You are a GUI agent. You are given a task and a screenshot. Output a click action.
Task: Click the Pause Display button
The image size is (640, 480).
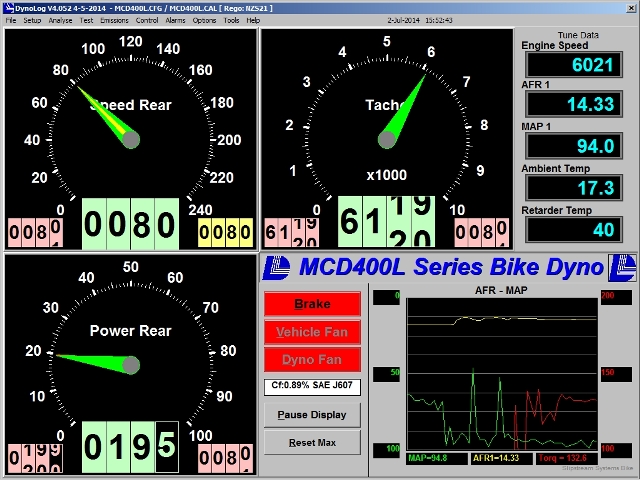[312, 415]
